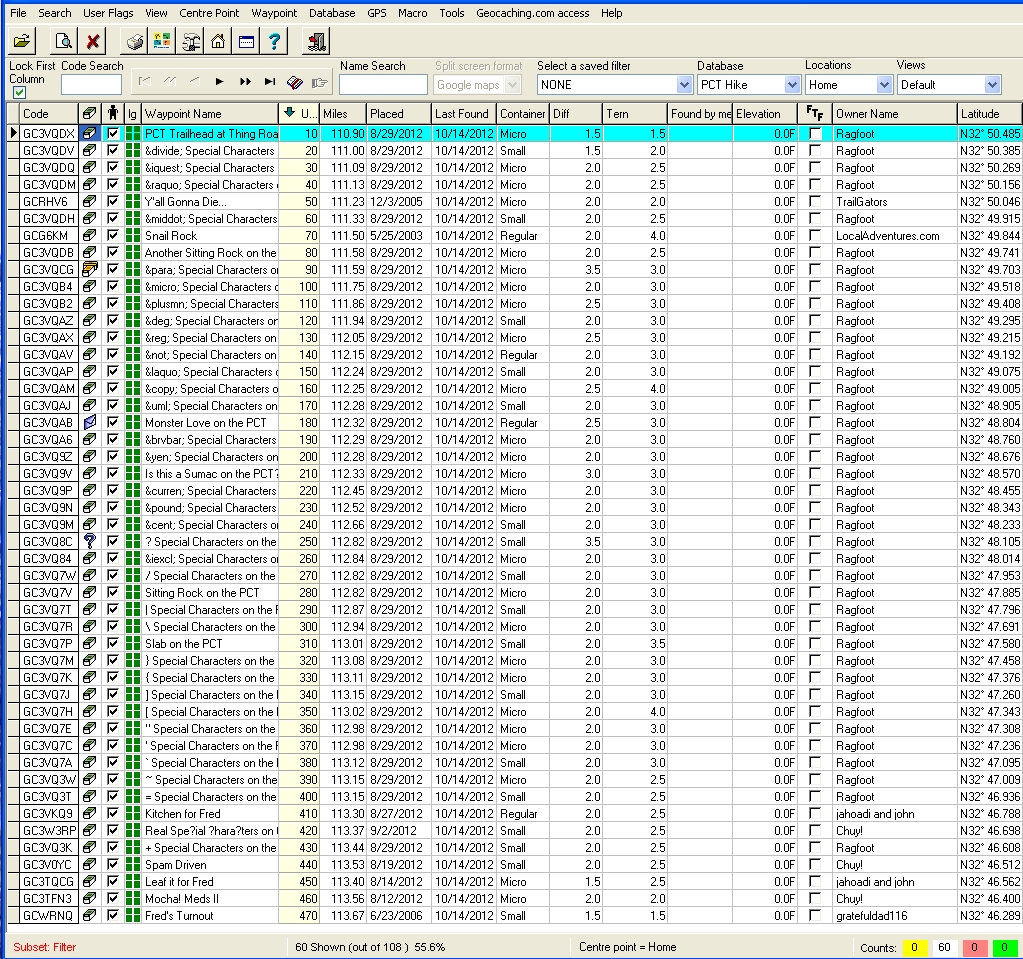Sort by the Code column header
Image resolution: width=1023 pixels, height=959 pixels.
(49, 114)
